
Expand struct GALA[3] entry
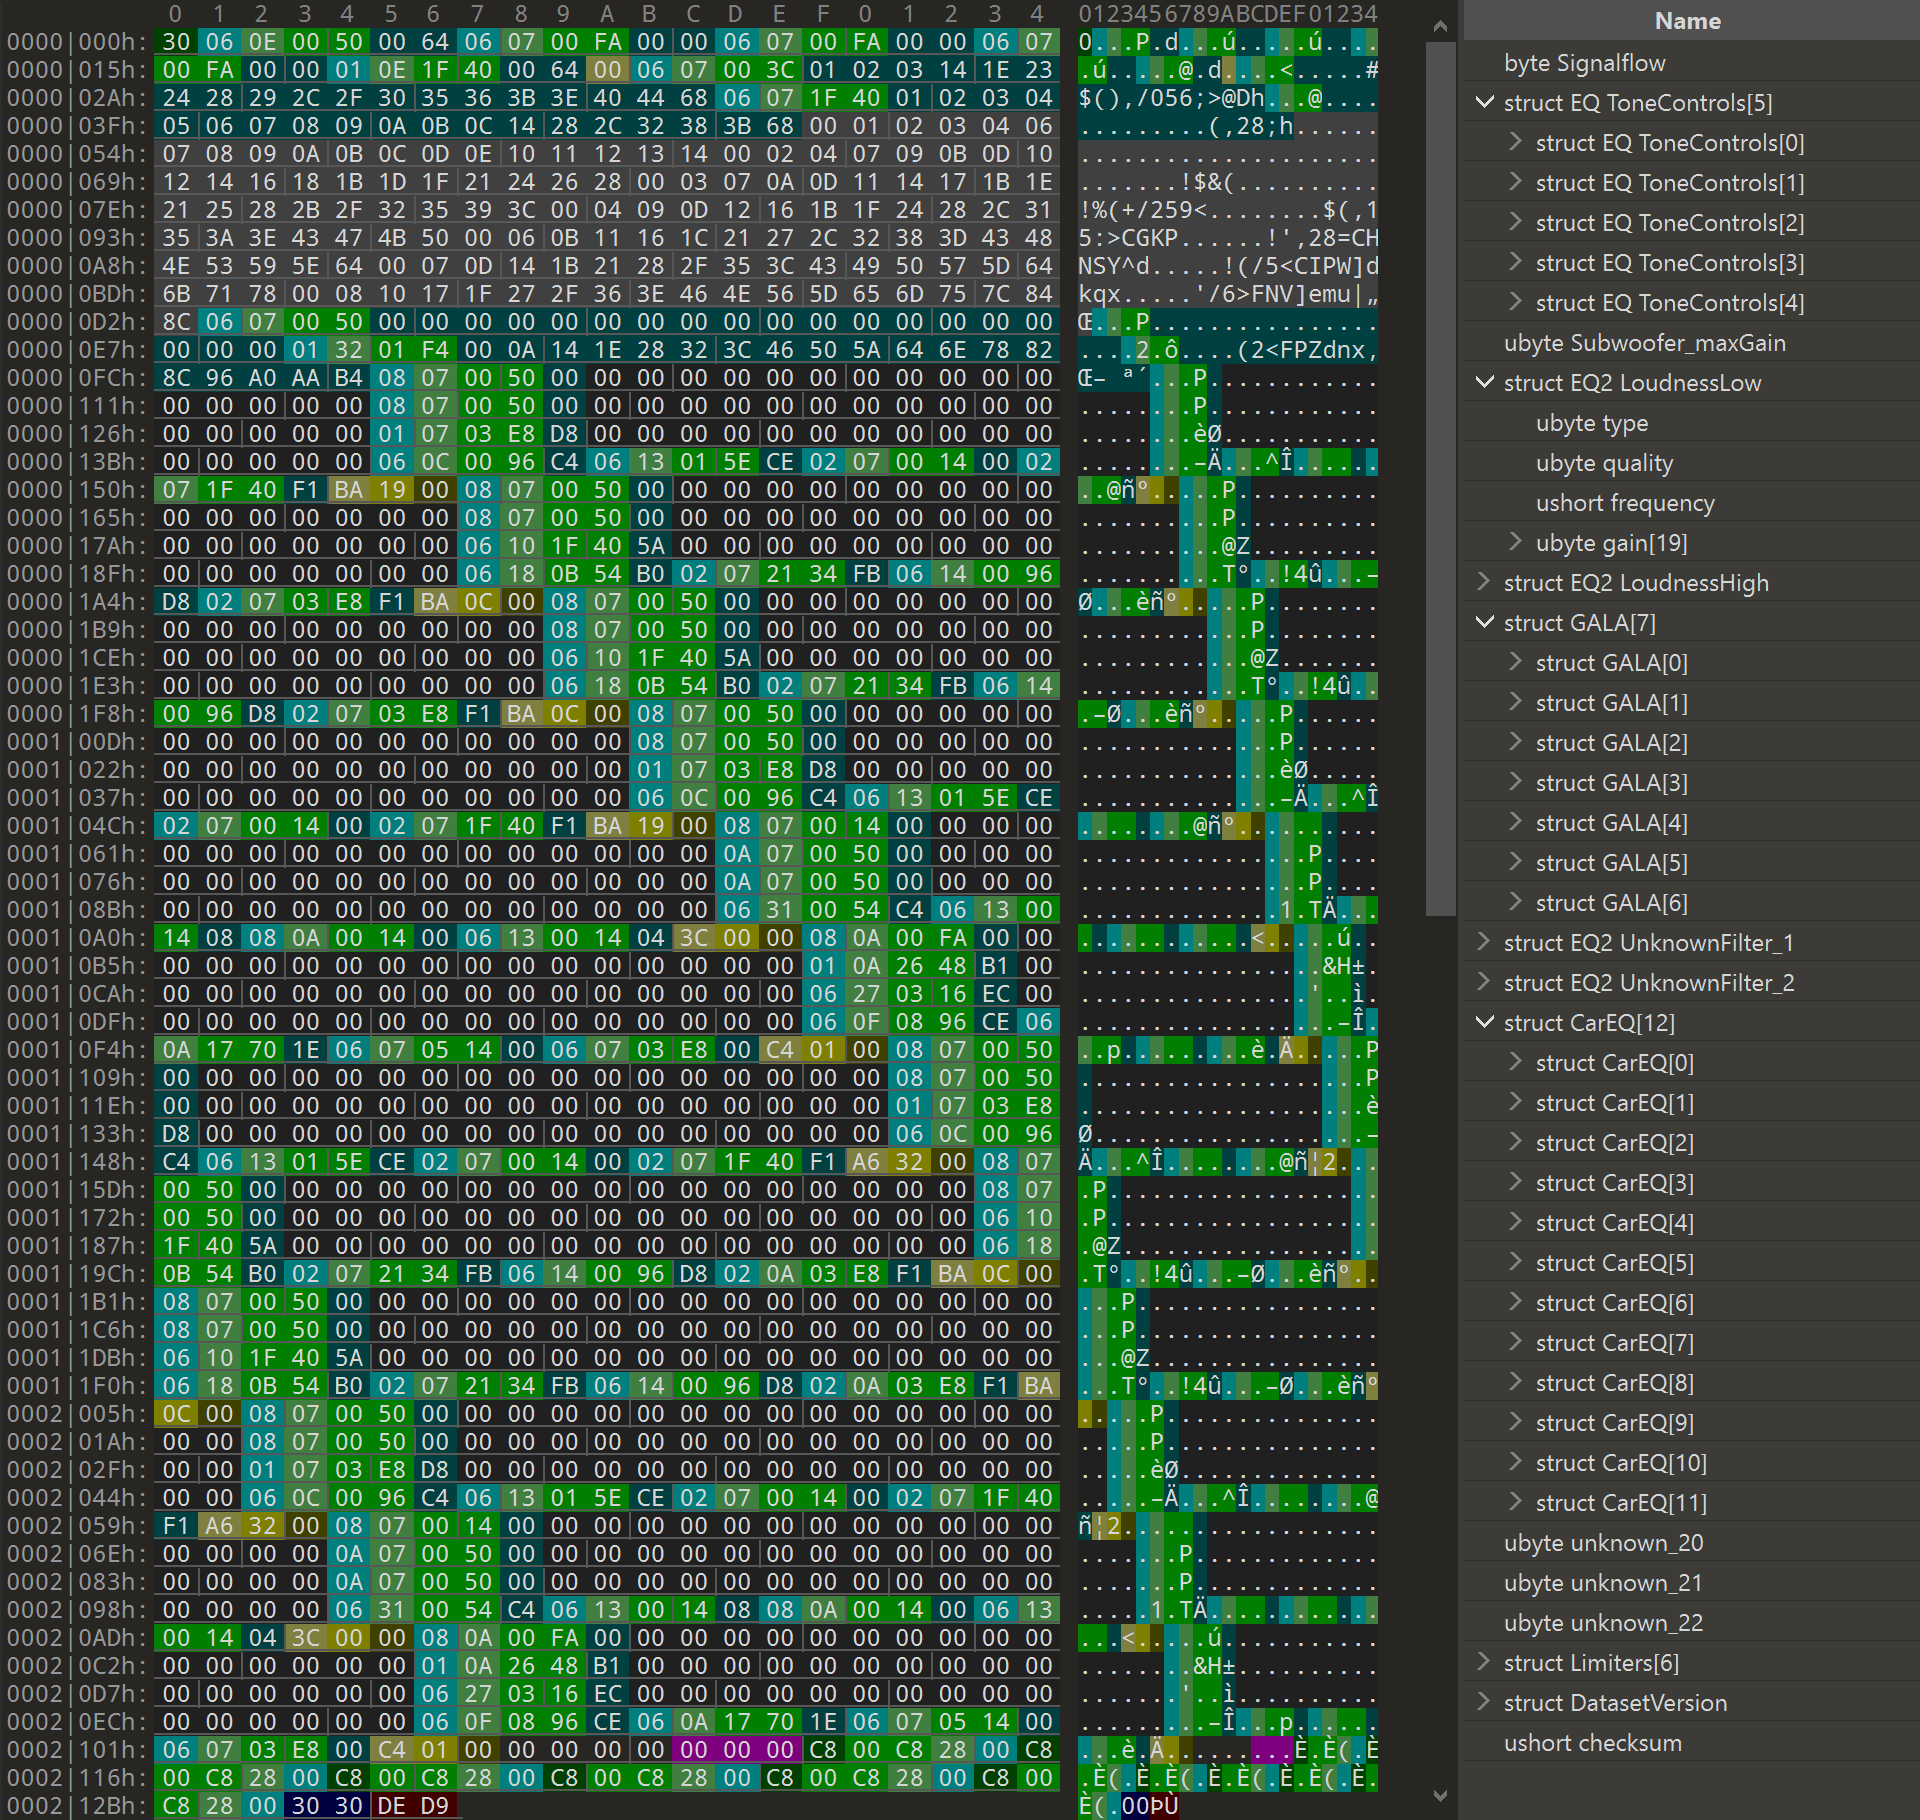[x=1515, y=783]
